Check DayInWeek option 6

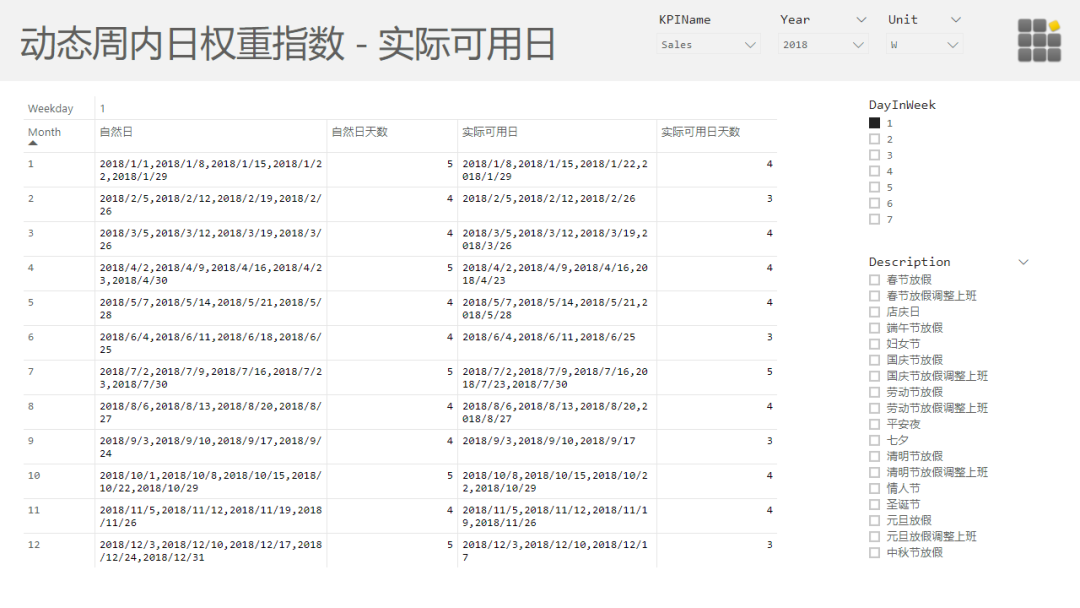tap(875, 203)
